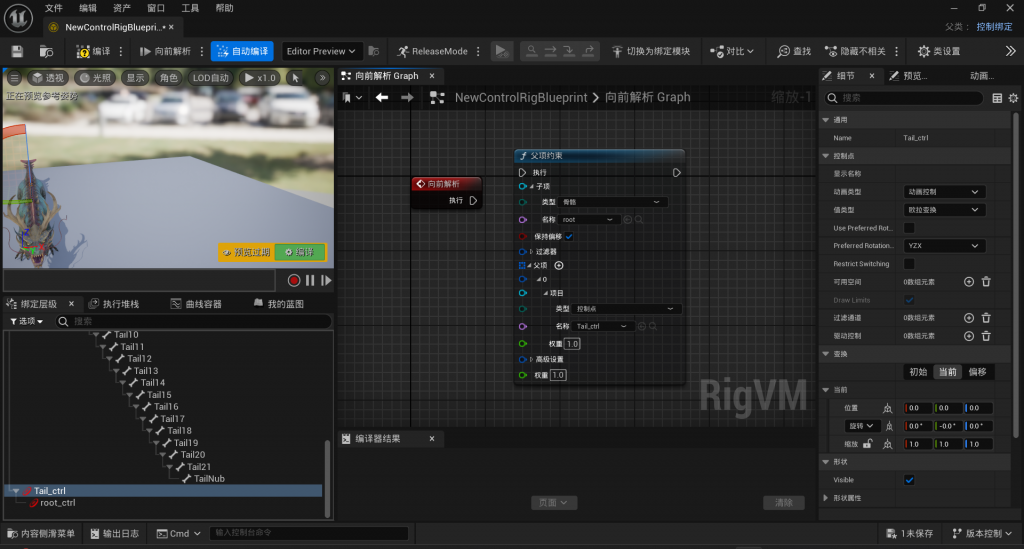Open the ReleaseMode execution mode
Viewport: 1024px width, 549px height.
pos(432,51)
